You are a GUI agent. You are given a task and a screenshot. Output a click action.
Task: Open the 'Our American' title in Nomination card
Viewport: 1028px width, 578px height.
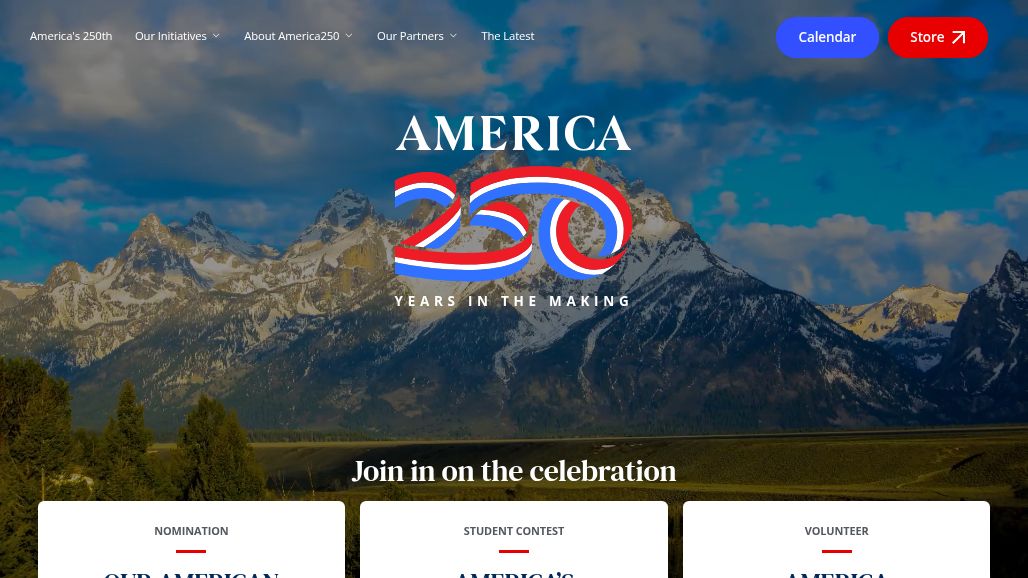pyautogui.click(x=191, y=574)
